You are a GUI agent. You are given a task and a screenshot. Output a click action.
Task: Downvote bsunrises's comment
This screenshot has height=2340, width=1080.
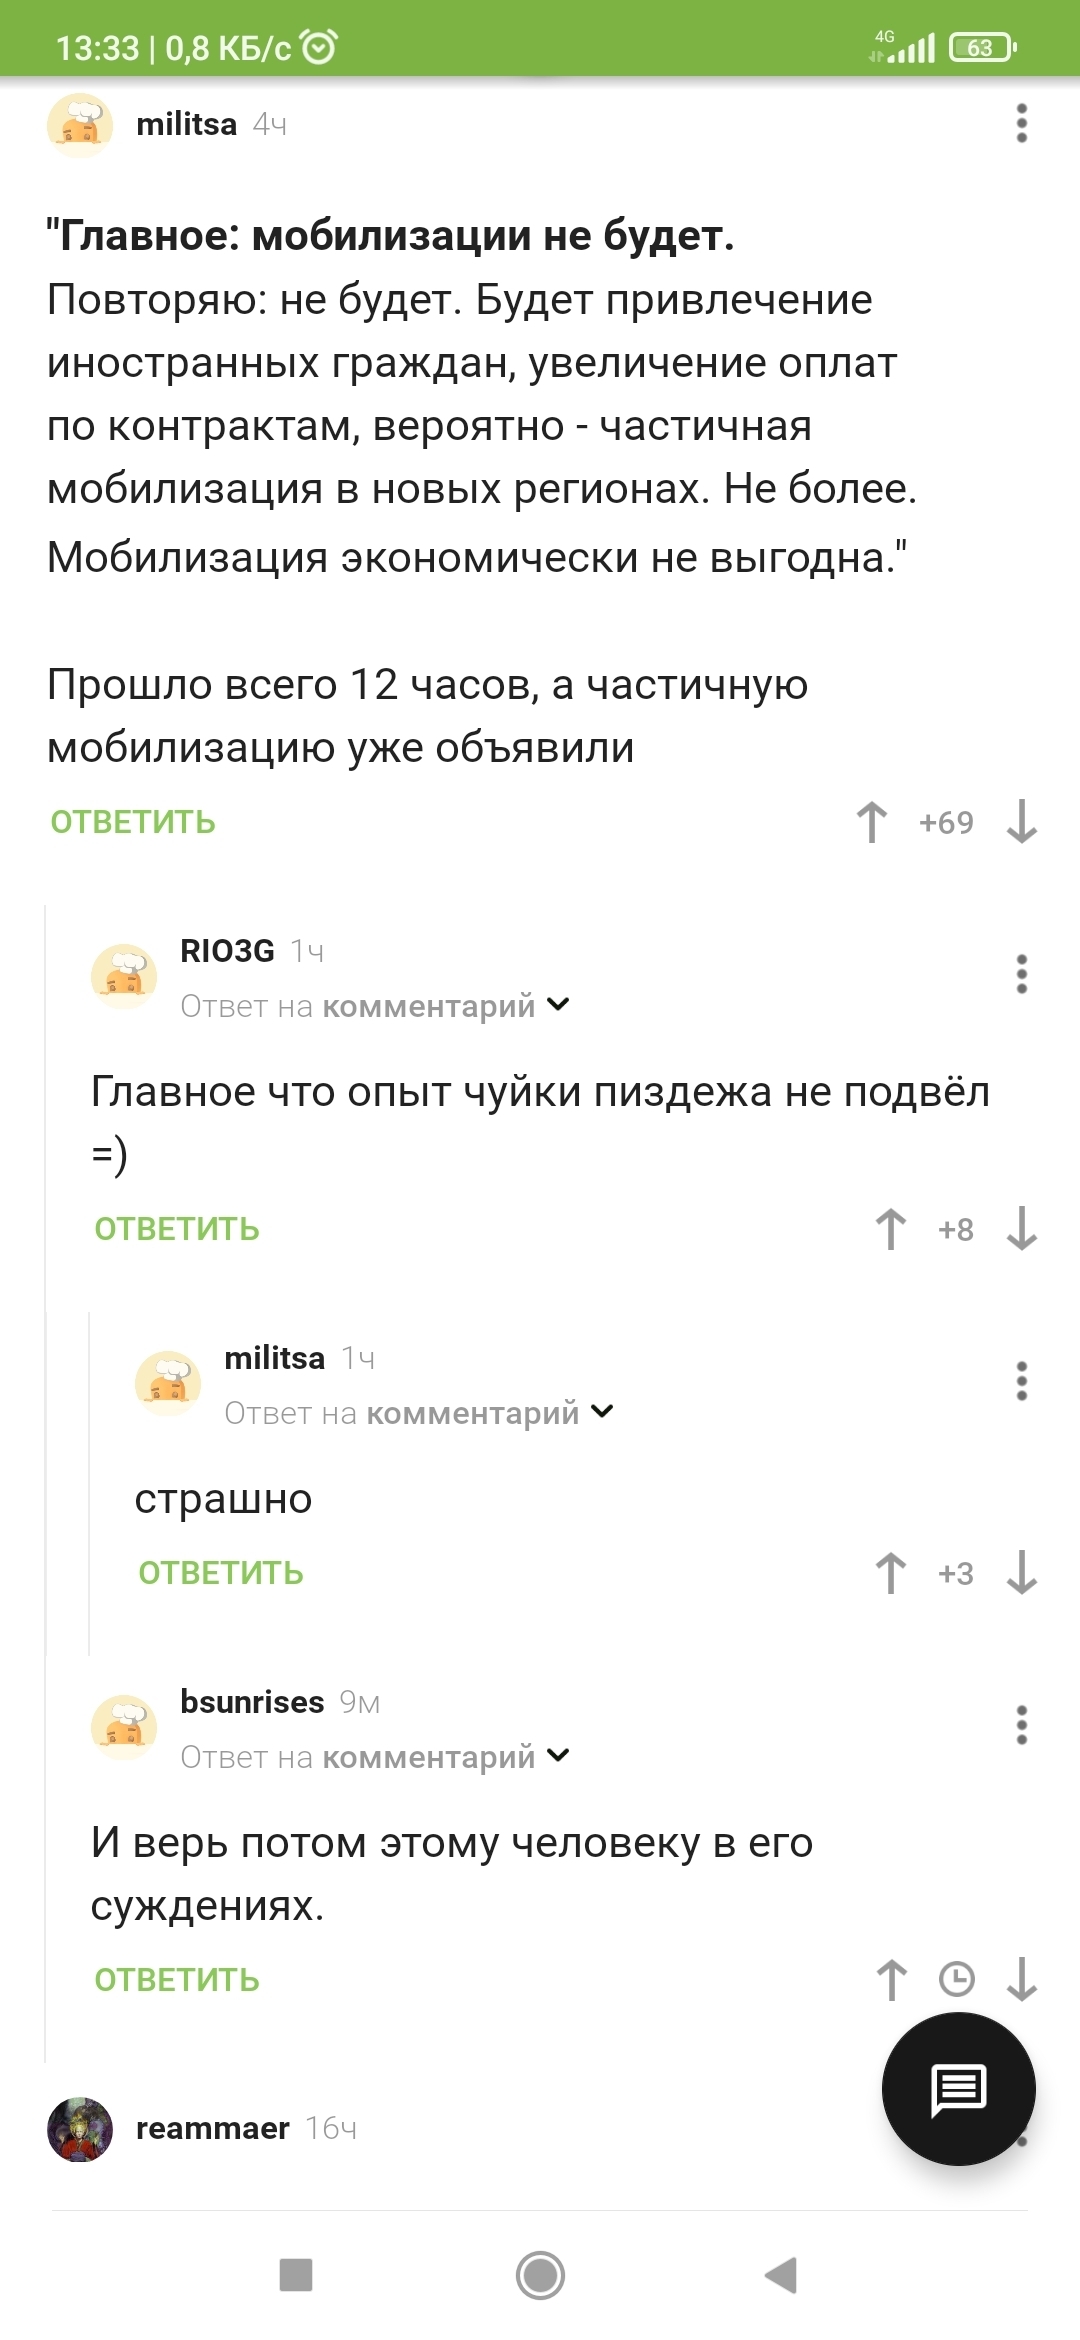[1021, 1979]
